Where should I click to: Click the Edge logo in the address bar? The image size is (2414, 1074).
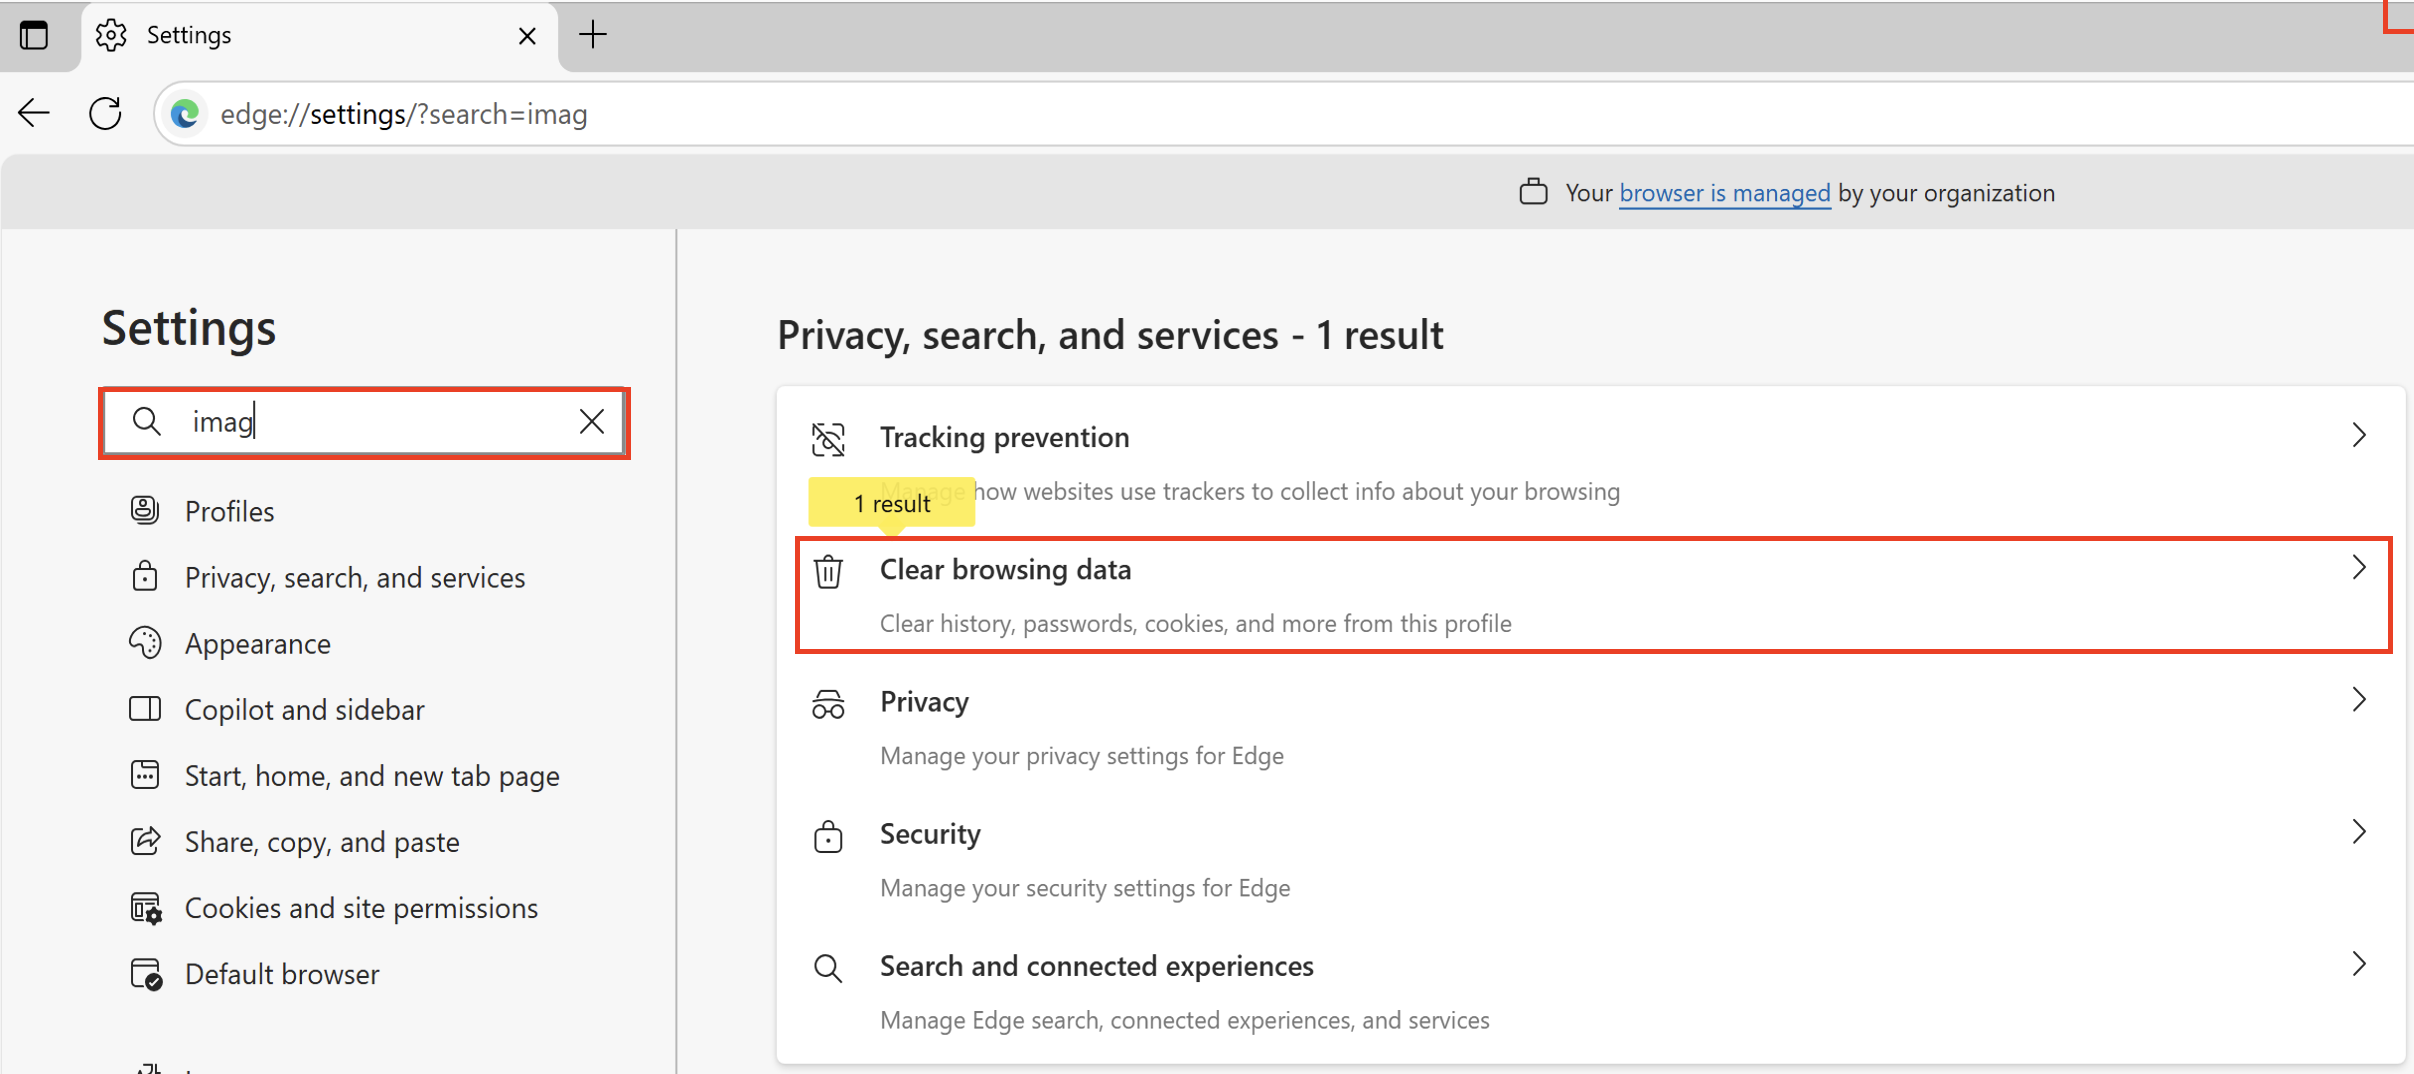point(185,114)
